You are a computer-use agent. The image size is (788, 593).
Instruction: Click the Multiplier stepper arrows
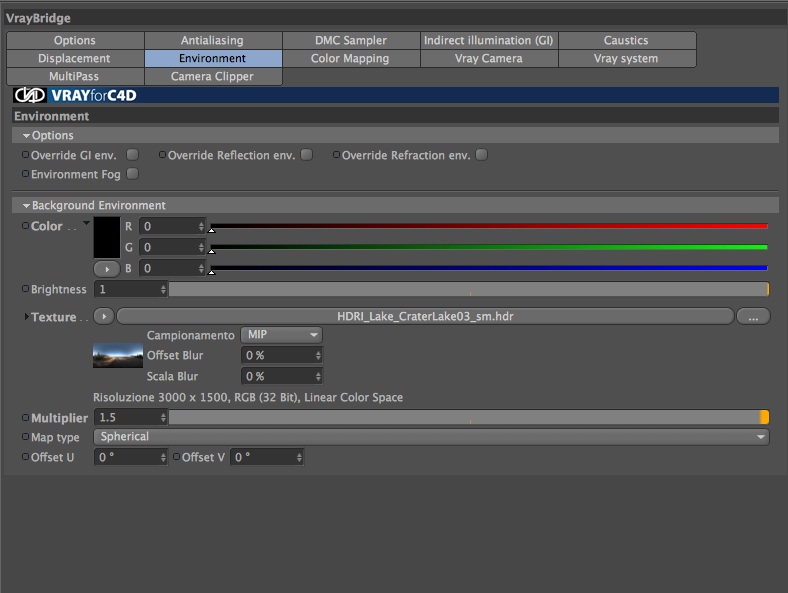tap(163, 418)
